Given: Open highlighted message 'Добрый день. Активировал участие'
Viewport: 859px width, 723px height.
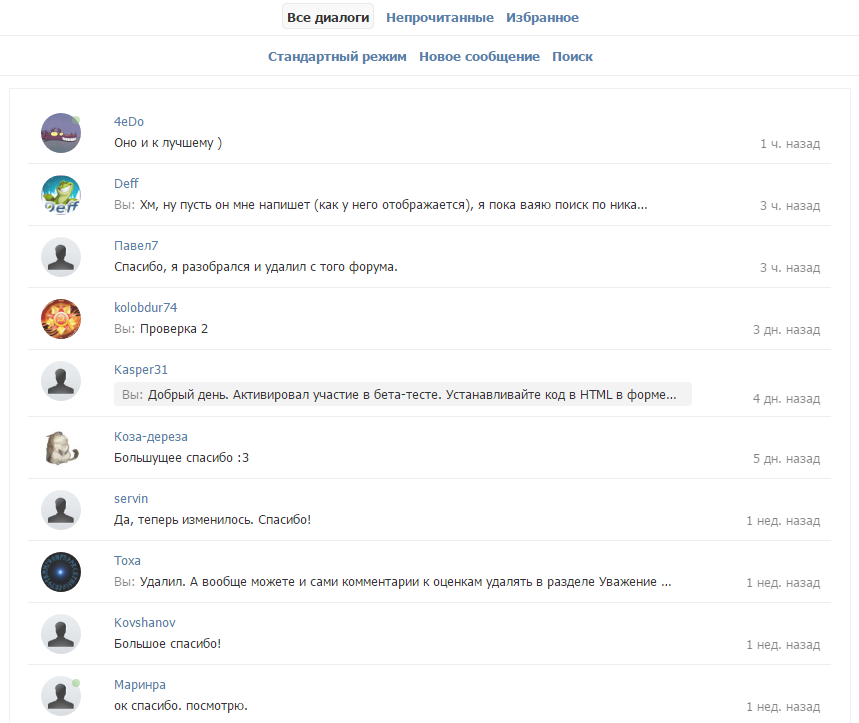Looking at the screenshot, I should tap(403, 394).
